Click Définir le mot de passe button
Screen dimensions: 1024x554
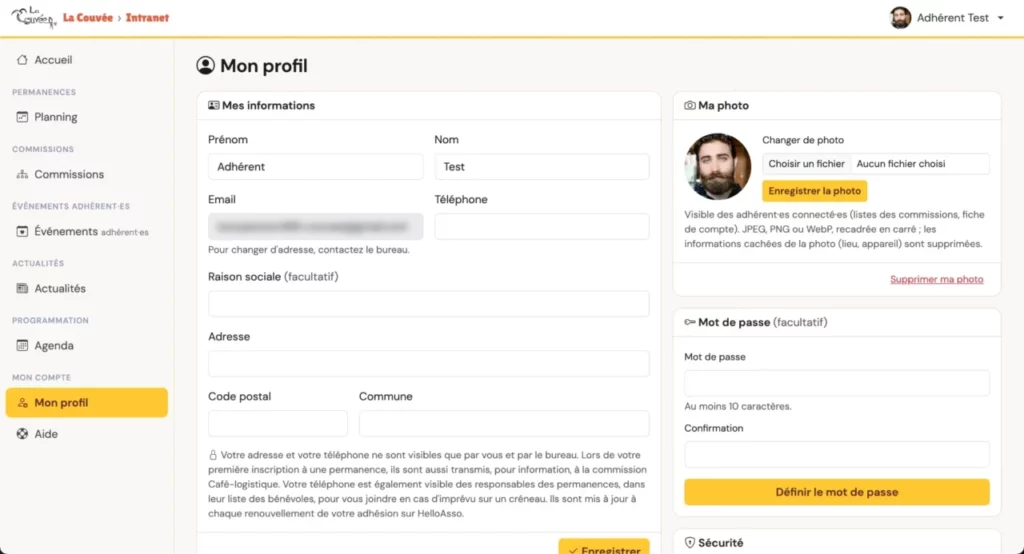pyautogui.click(x=837, y=492)
